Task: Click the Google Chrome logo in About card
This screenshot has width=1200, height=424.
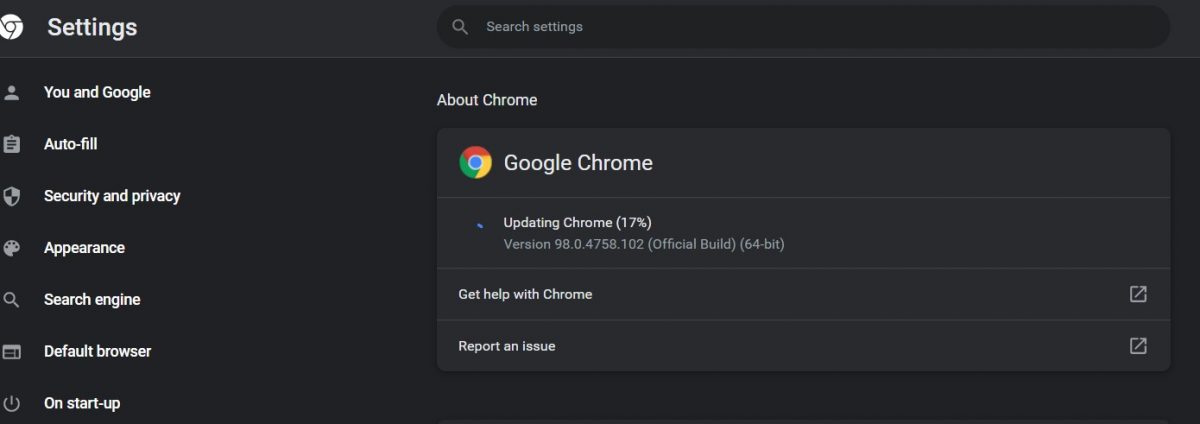Action: (x=475, y=163)
